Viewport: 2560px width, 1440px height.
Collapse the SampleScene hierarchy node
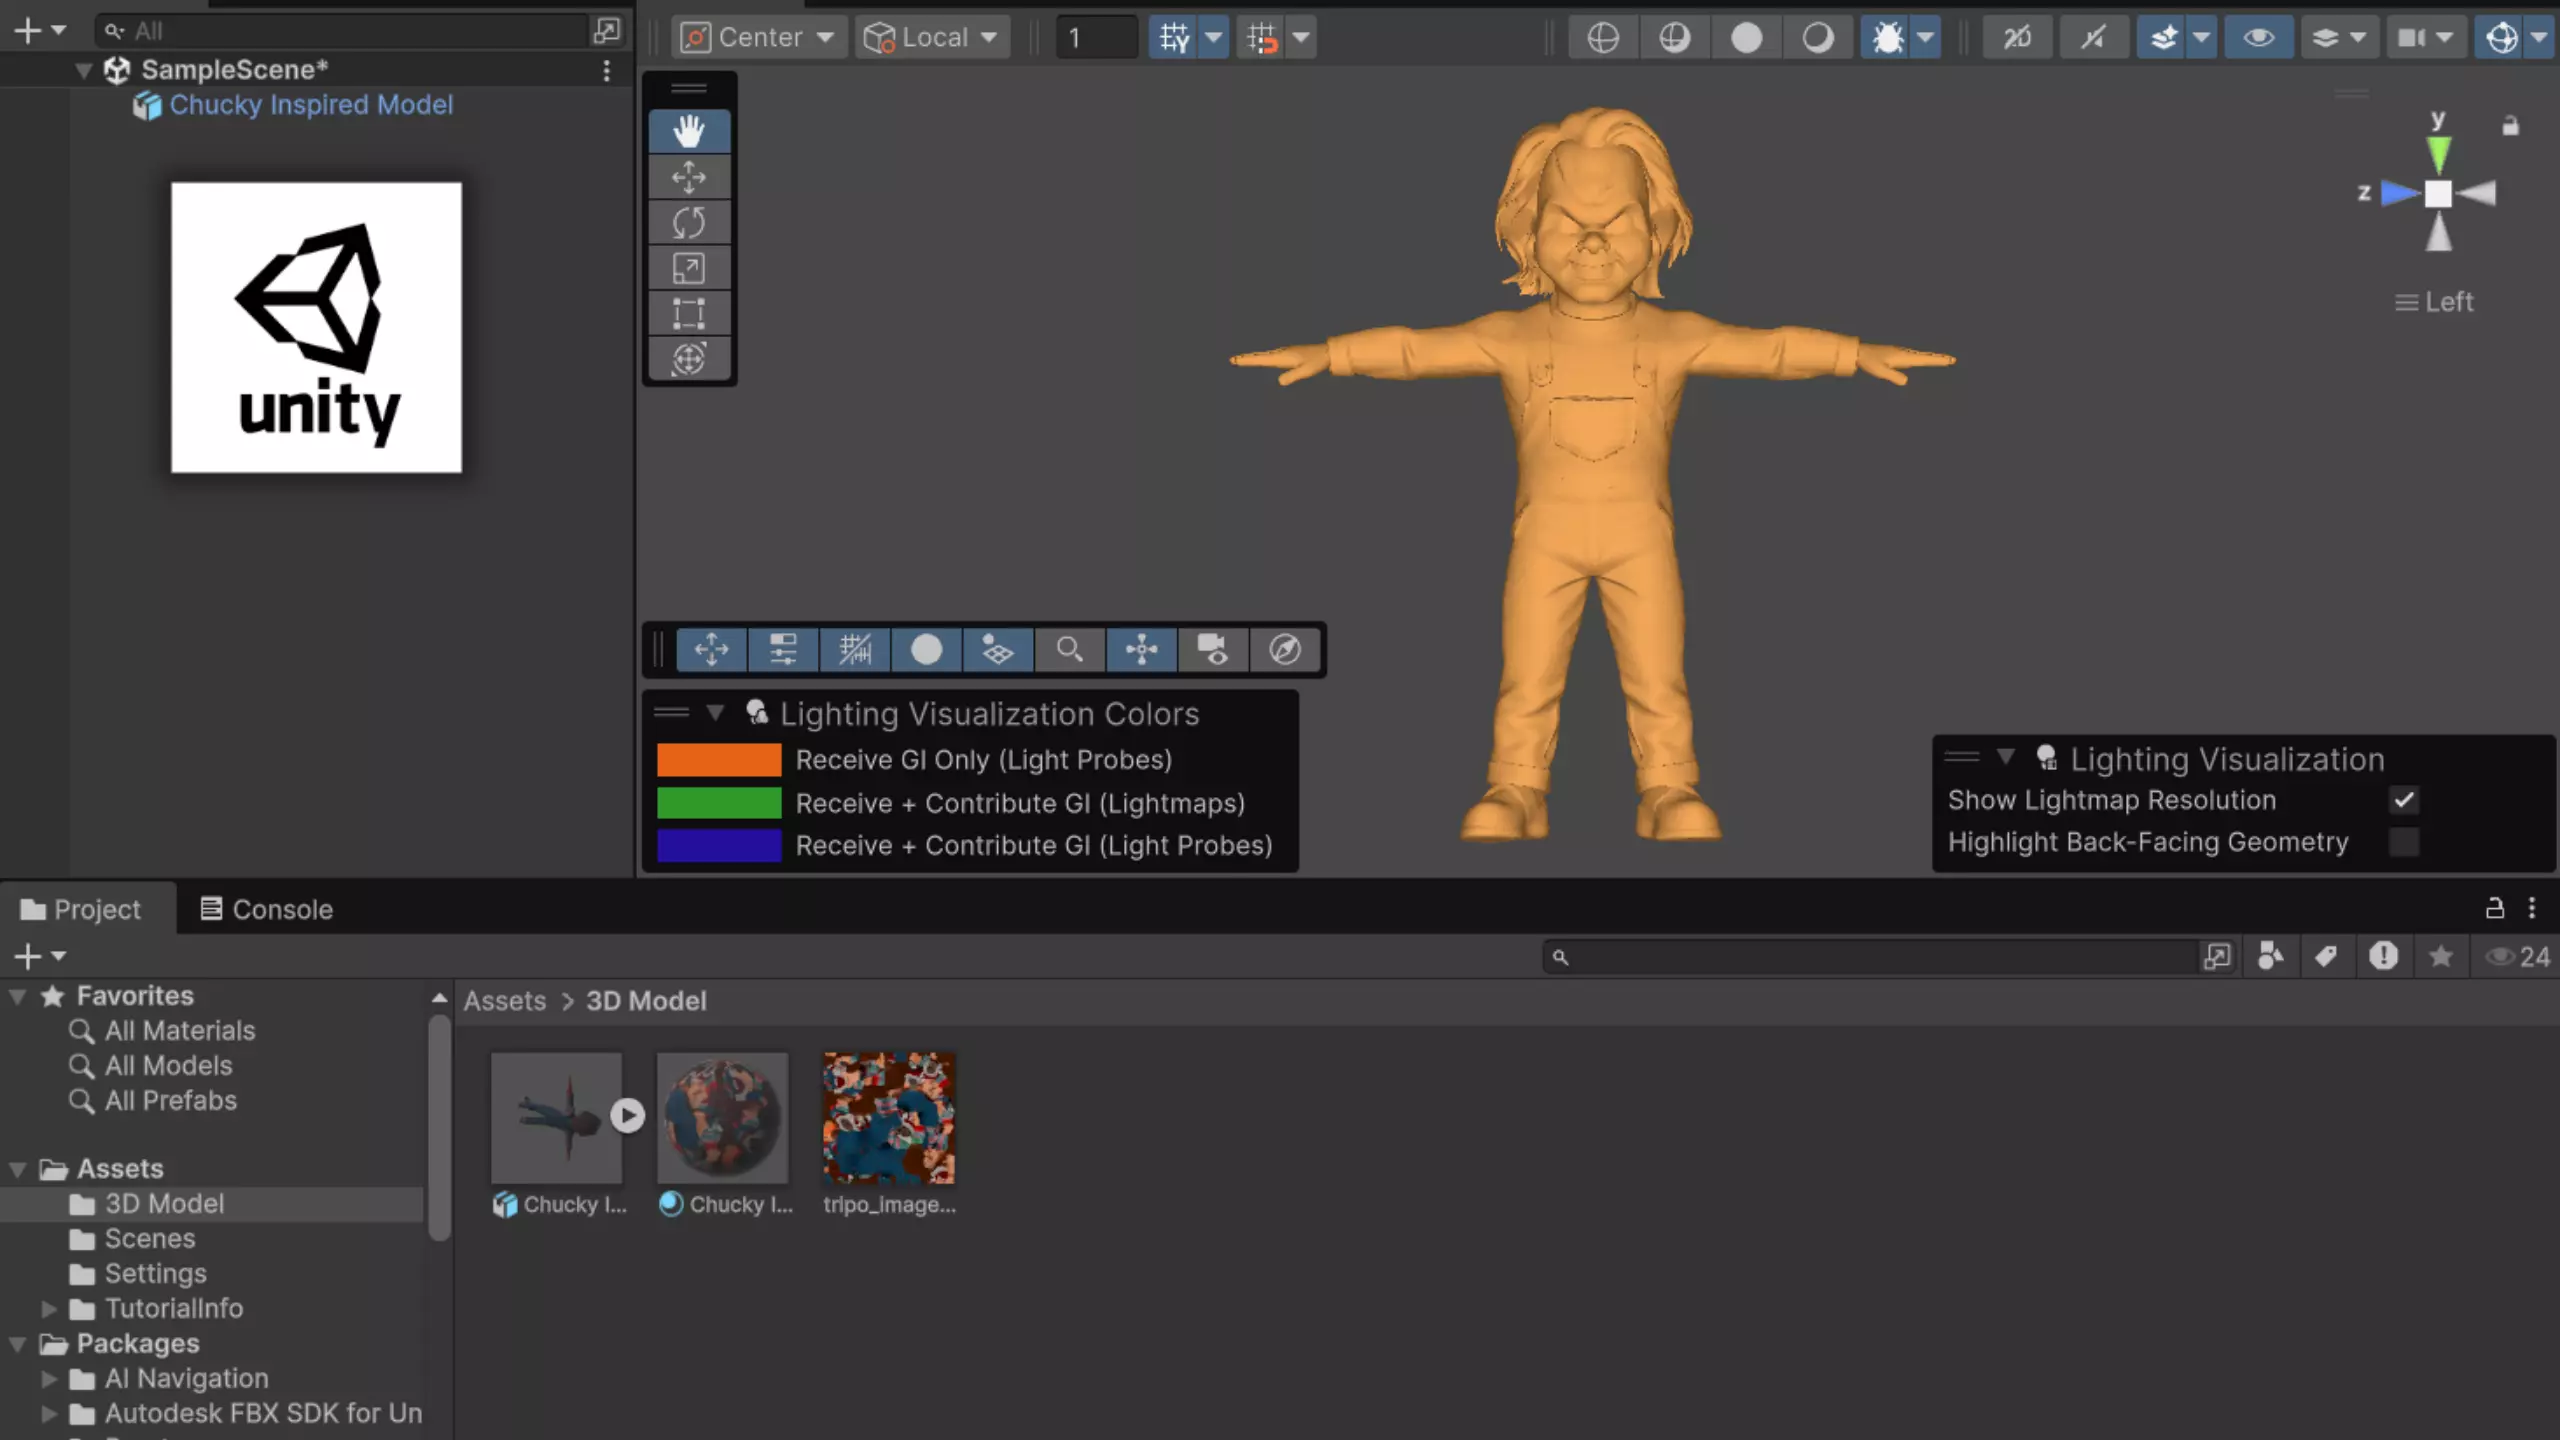(84, 70)
